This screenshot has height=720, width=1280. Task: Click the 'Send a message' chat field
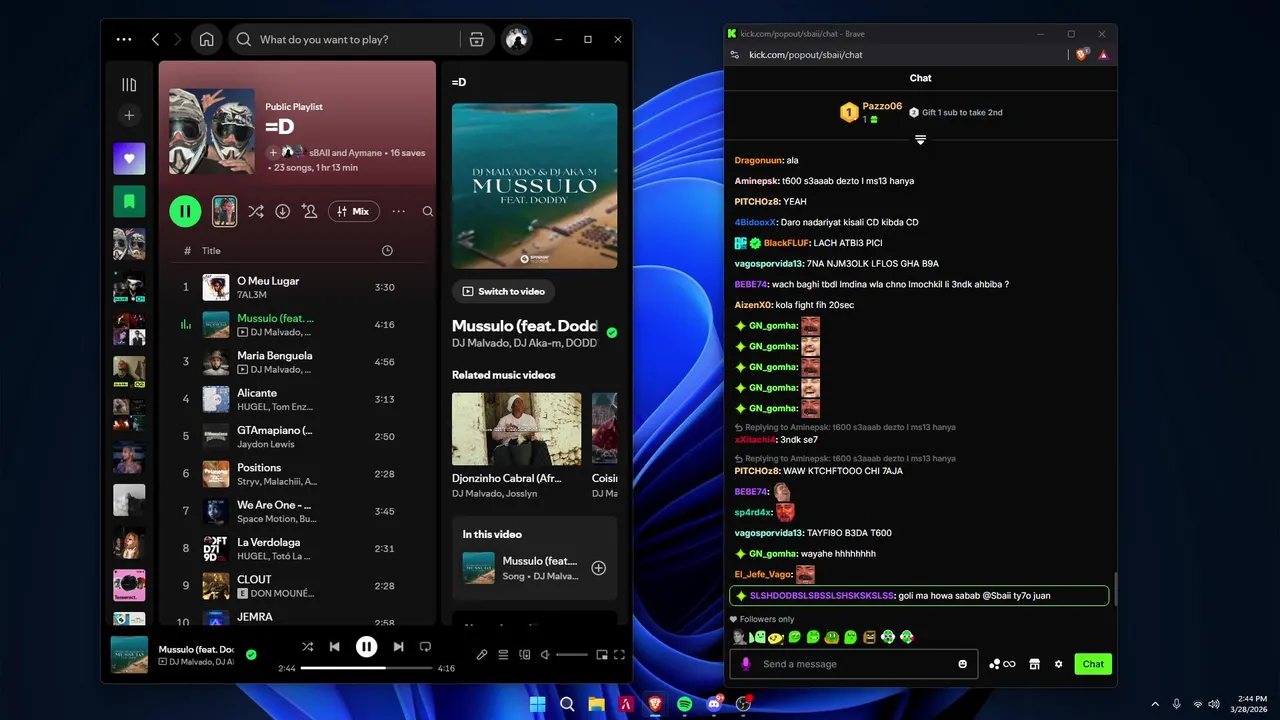854,664
